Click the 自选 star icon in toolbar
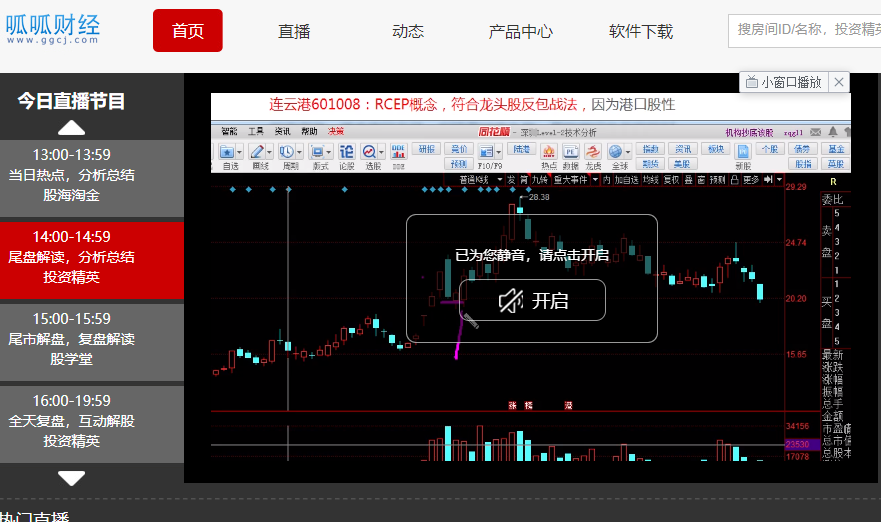 tap(229, 154)
